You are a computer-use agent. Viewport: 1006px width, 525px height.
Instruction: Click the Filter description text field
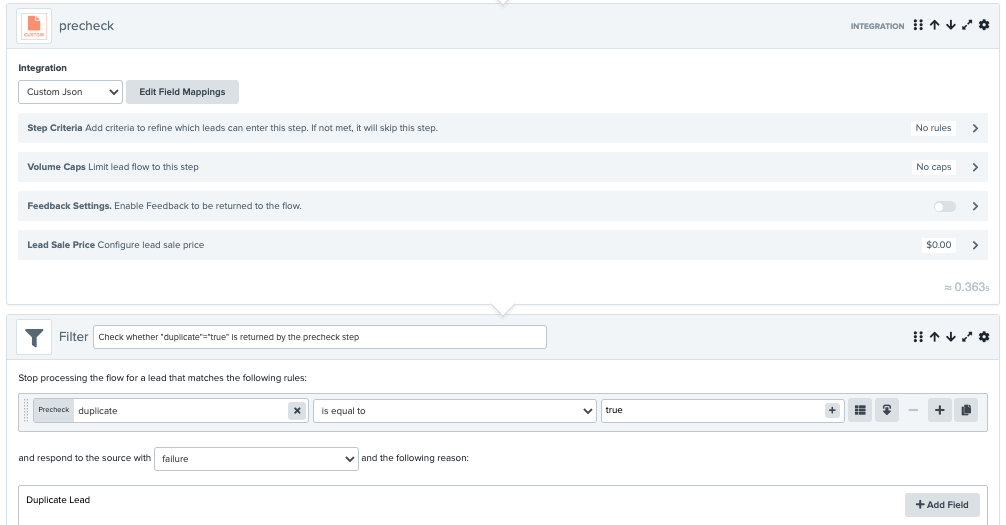tap(320, 337)
